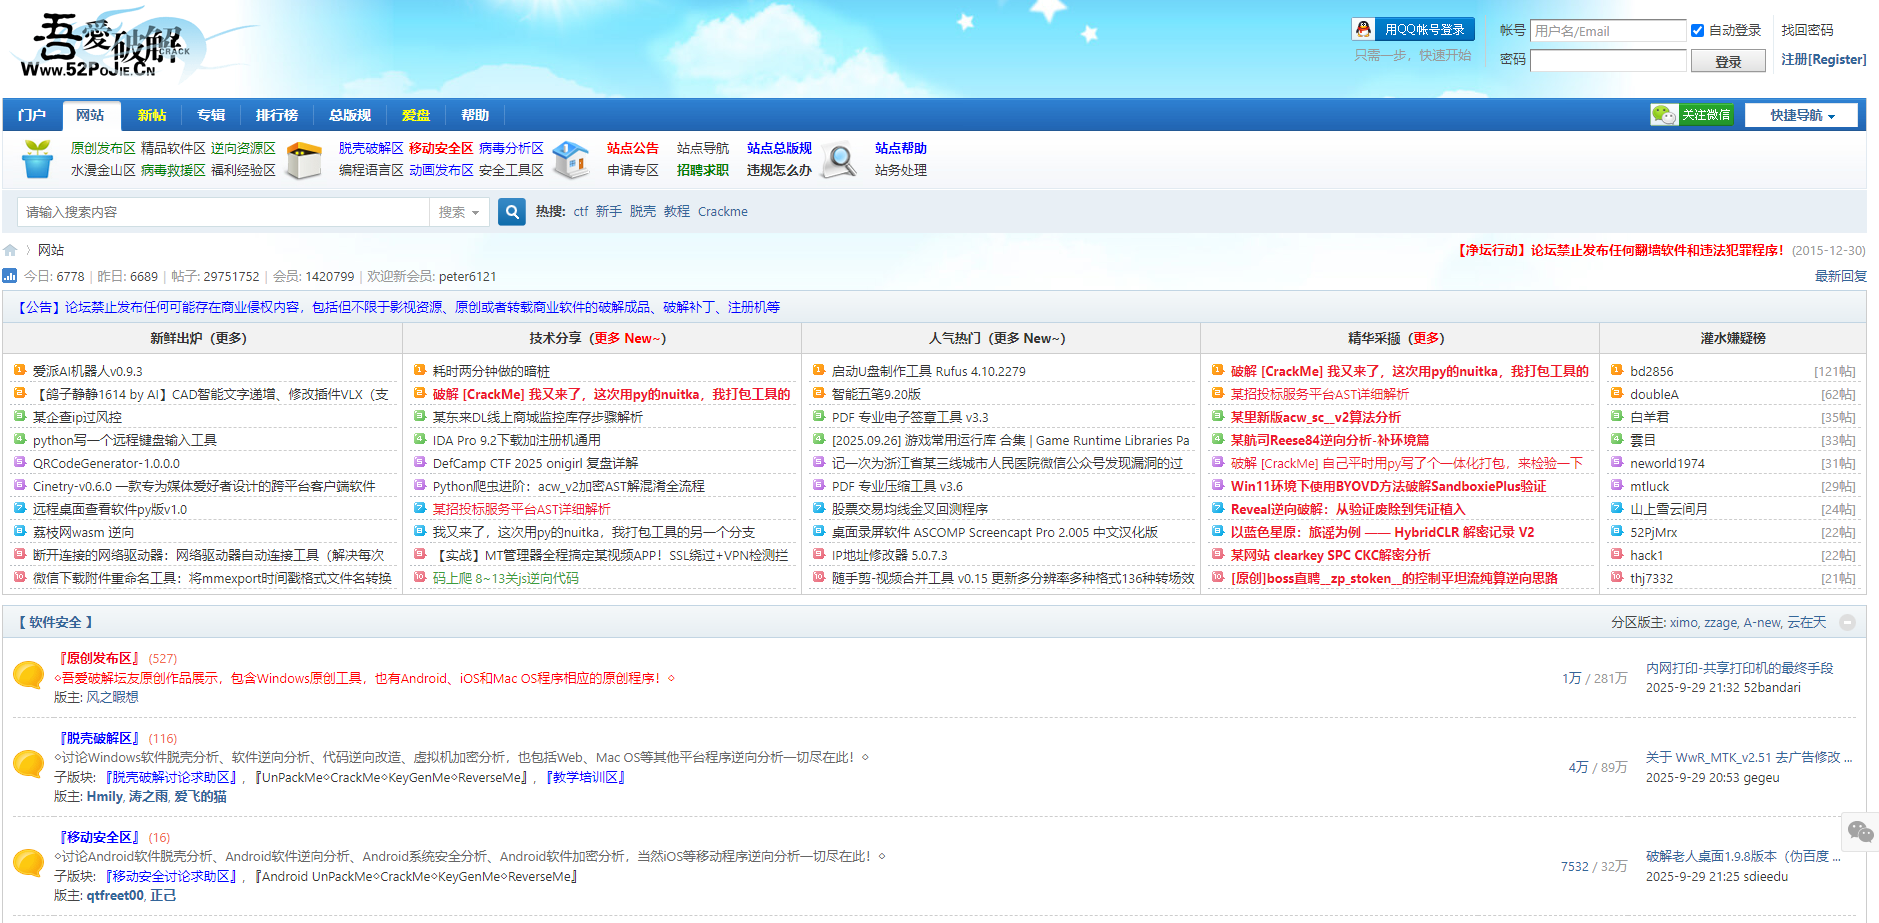The image size is (1879, 923).
Task: Click into the search content input field
Action: 223,212
